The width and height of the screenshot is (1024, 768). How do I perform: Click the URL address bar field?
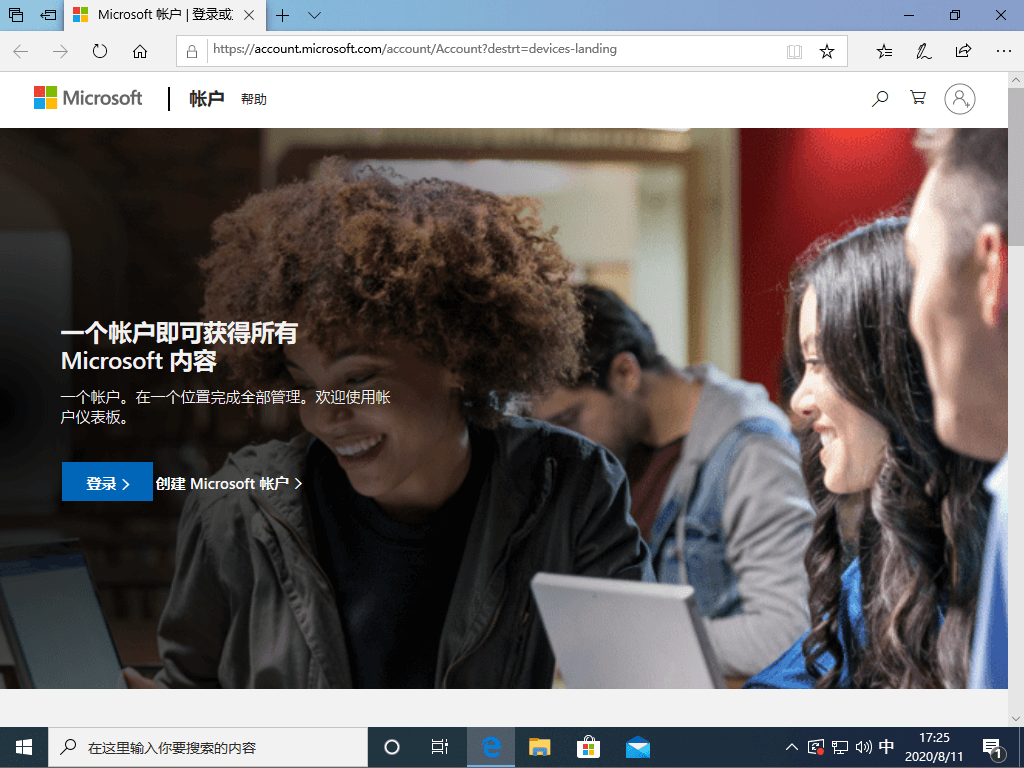[x=490, y=50]
